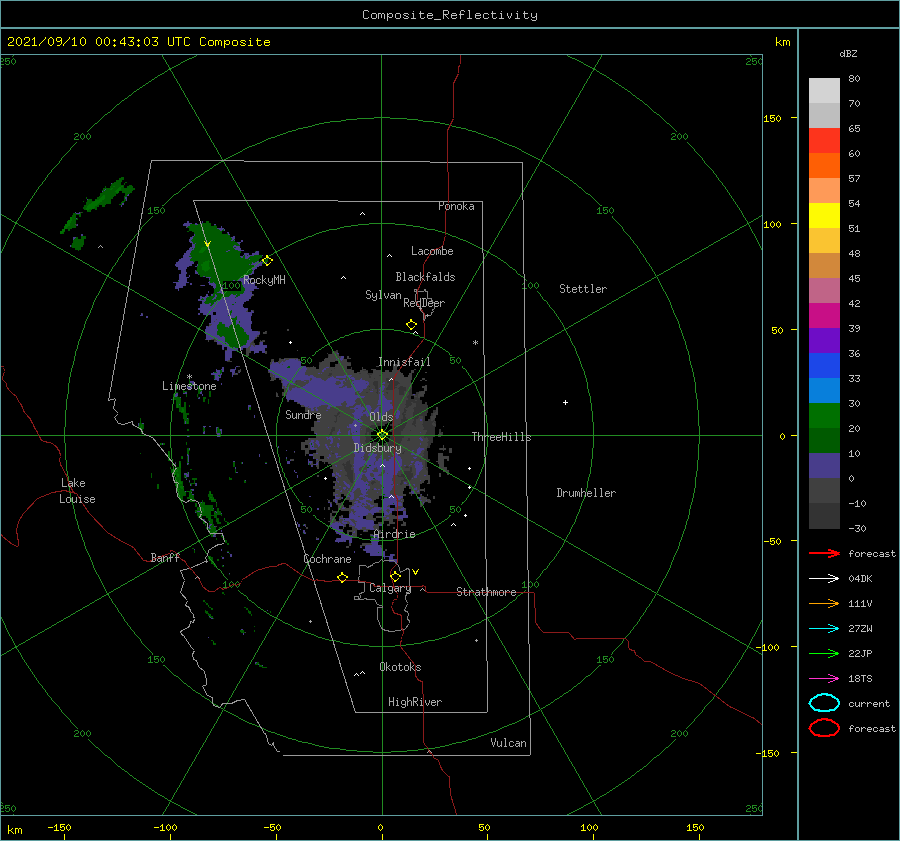
Task: Click the Banff town label
Action: (x=165, y=557)
